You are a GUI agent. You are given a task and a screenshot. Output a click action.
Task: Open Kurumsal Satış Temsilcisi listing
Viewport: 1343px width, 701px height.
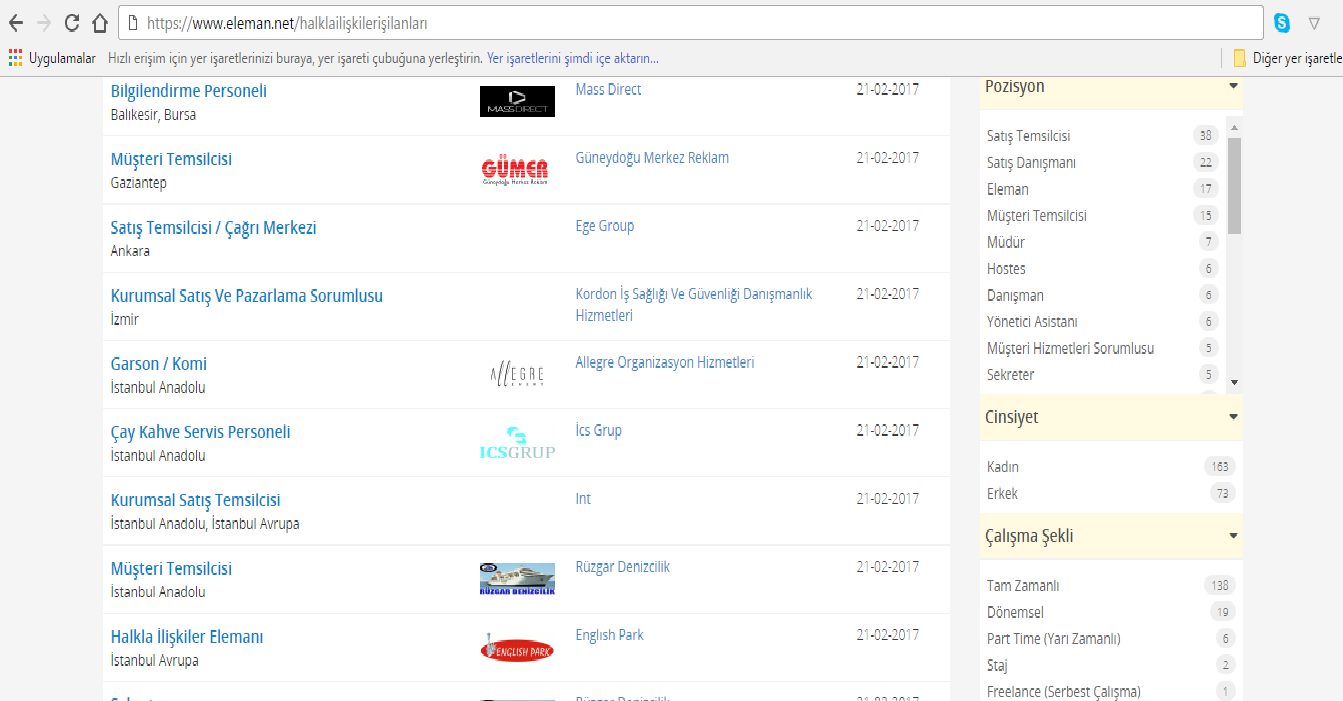(196, 500)
